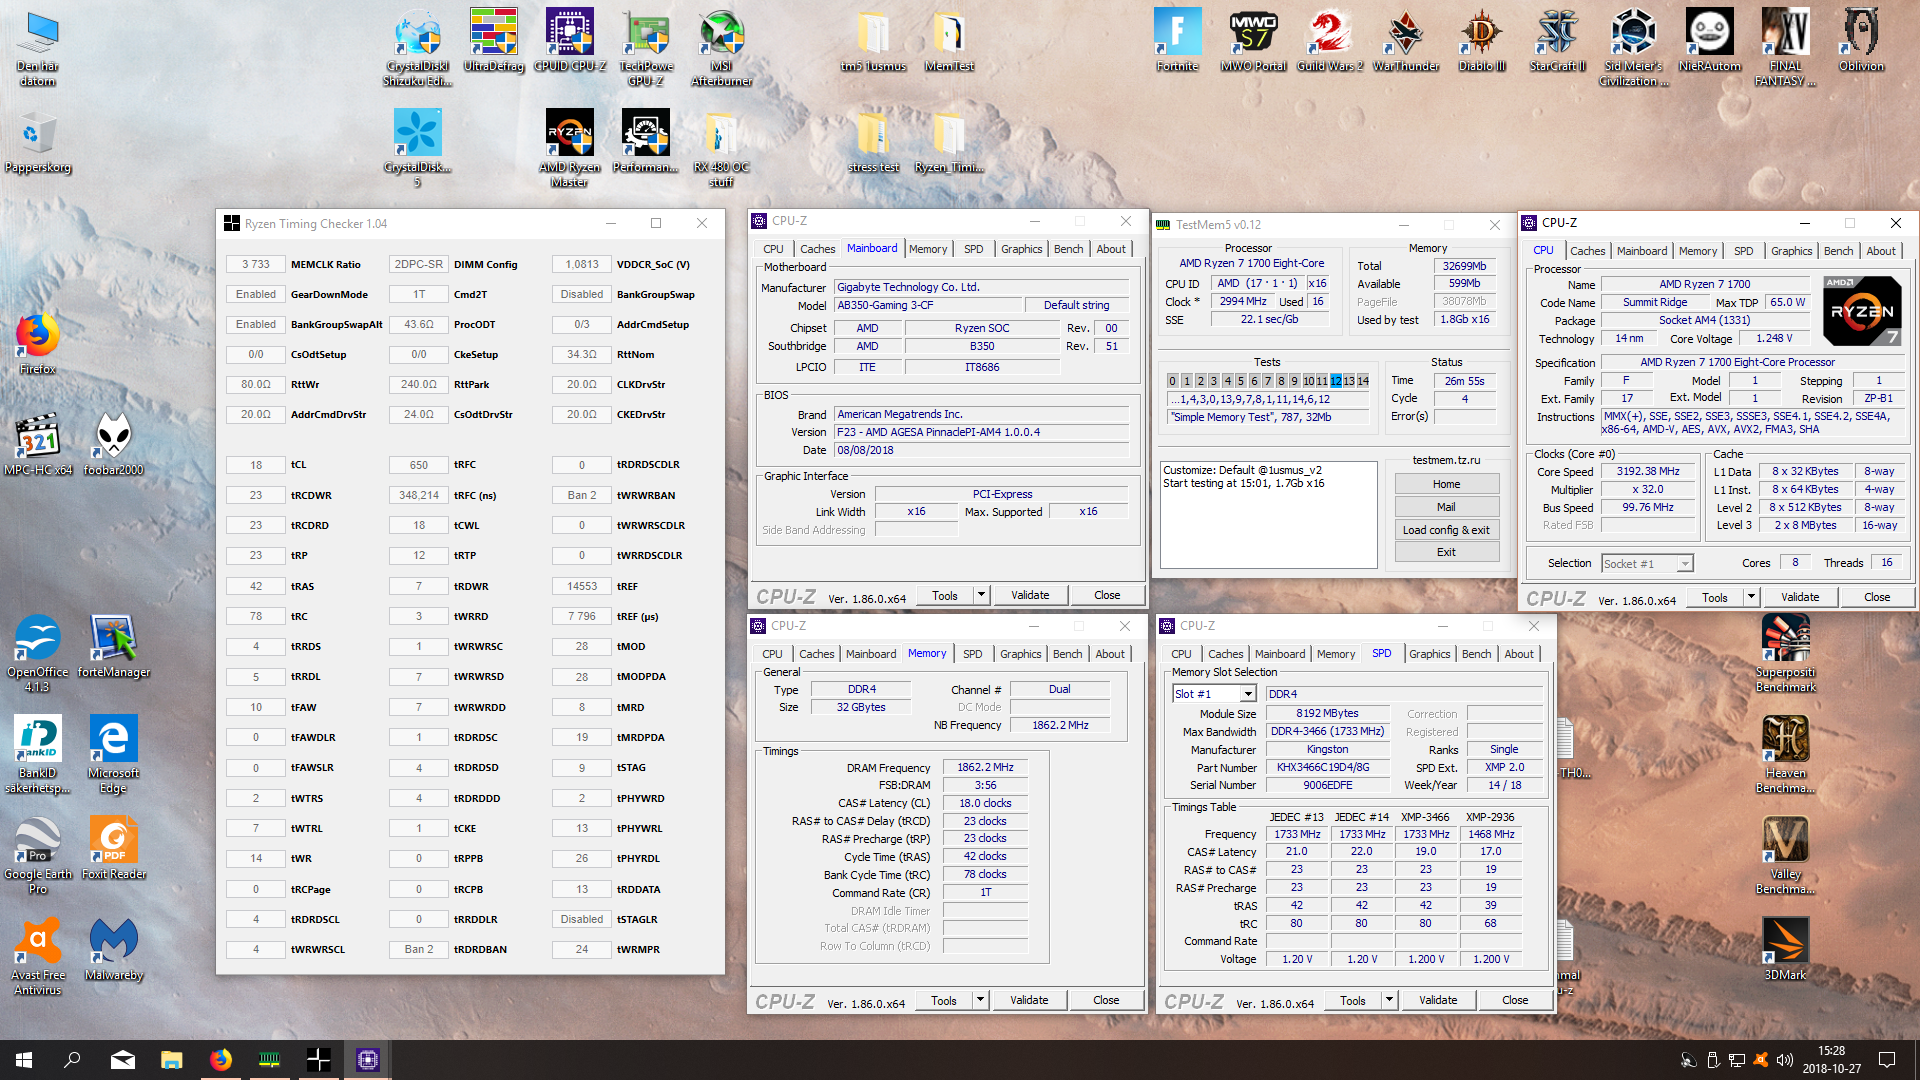Click Tools button in Mainboard CPU-Z window
Screen dimensions: 1920x1080
(945, 595)
